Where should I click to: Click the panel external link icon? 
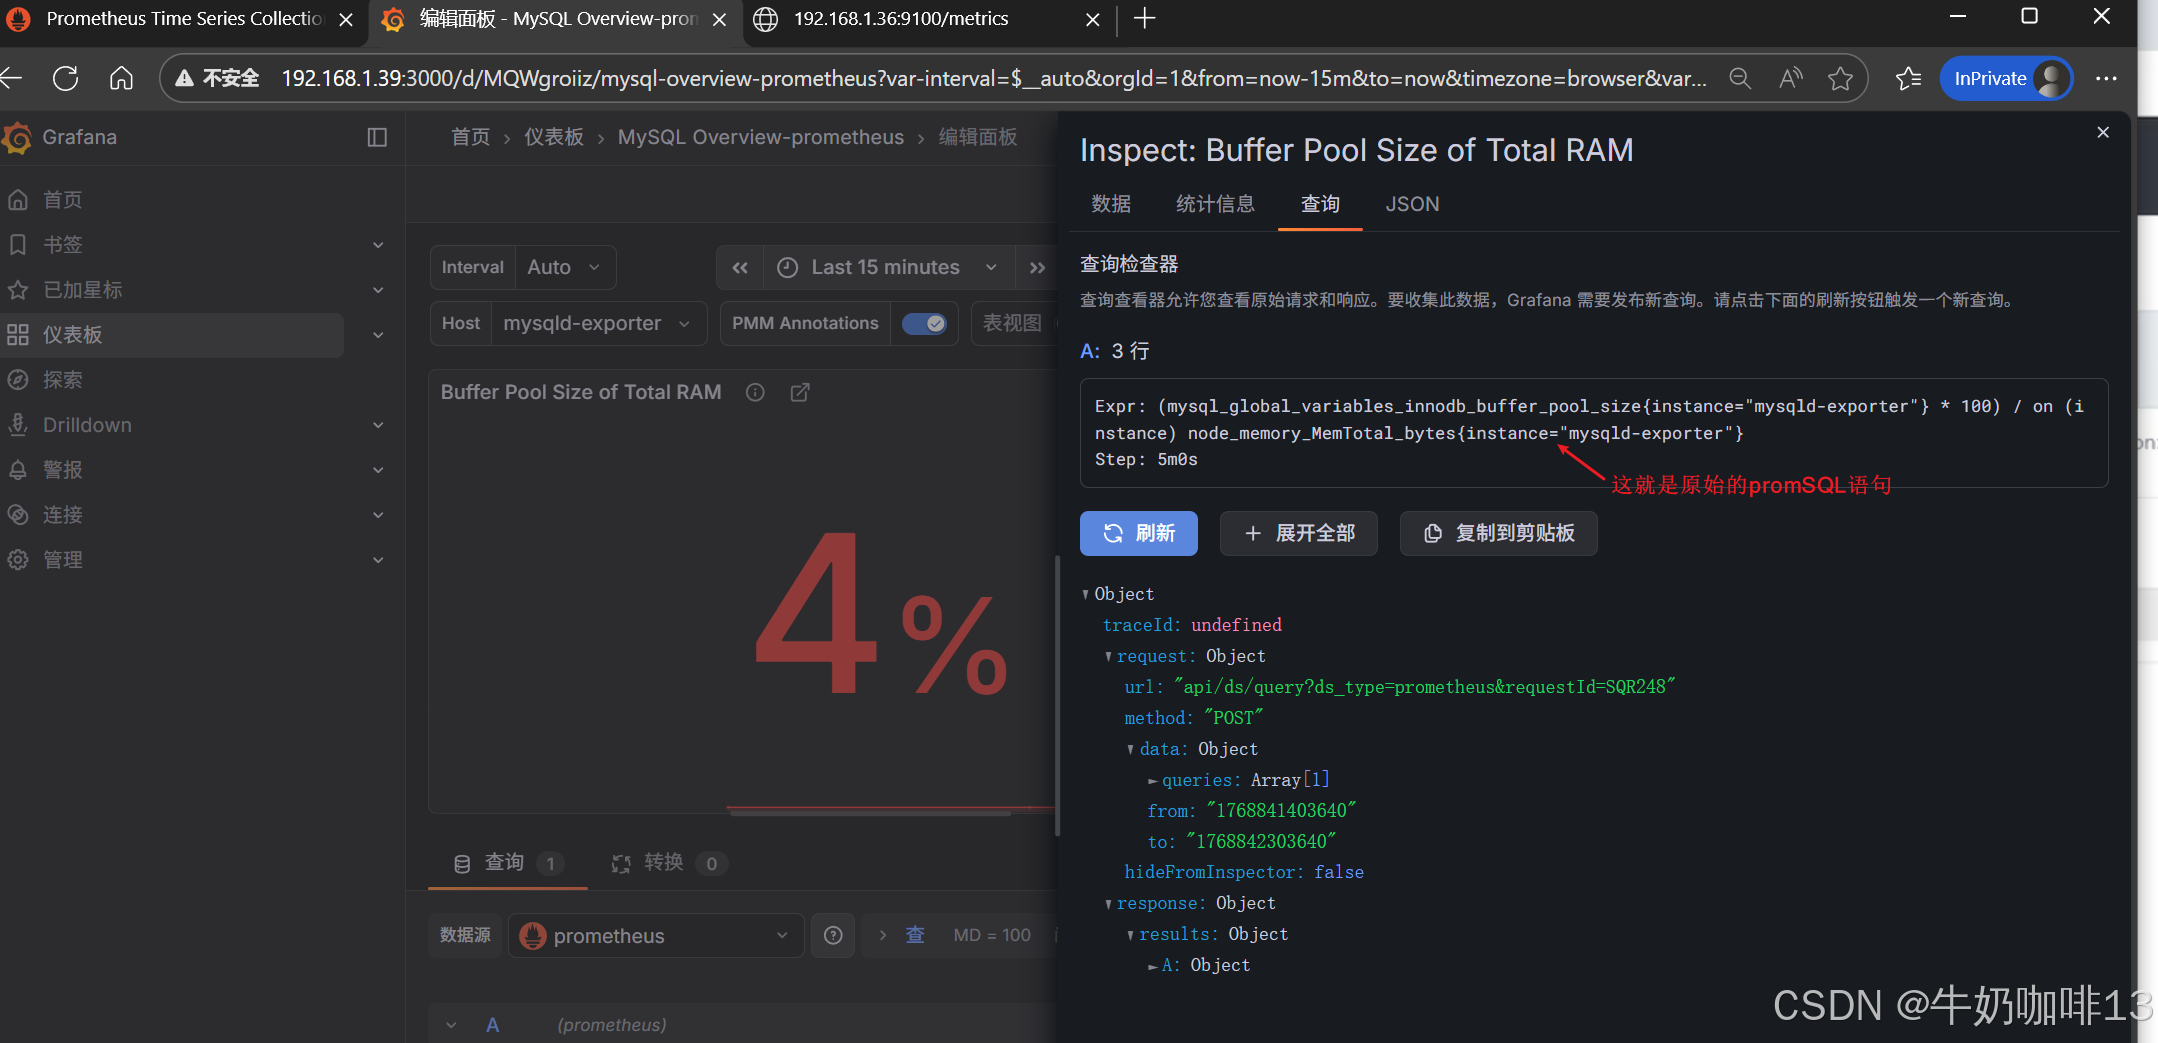click(800, 392)
